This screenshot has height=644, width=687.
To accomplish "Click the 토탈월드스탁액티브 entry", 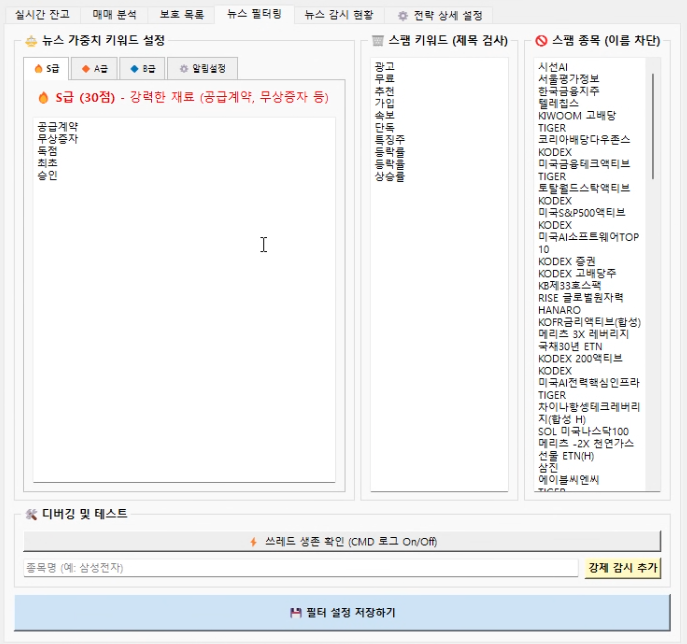I will tap(584, 188).
